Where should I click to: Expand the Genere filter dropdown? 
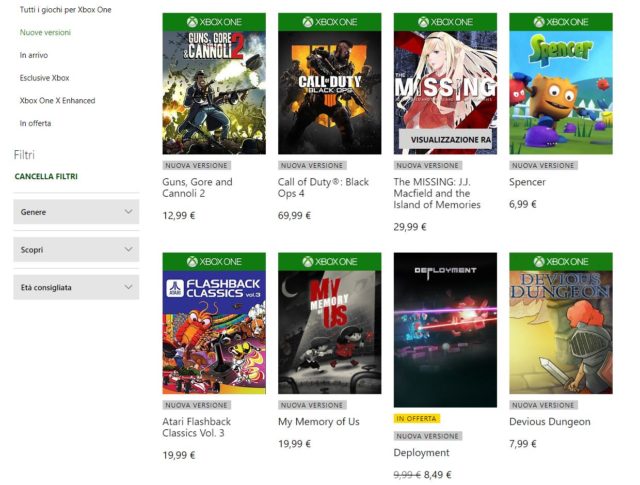click(76, 212)
